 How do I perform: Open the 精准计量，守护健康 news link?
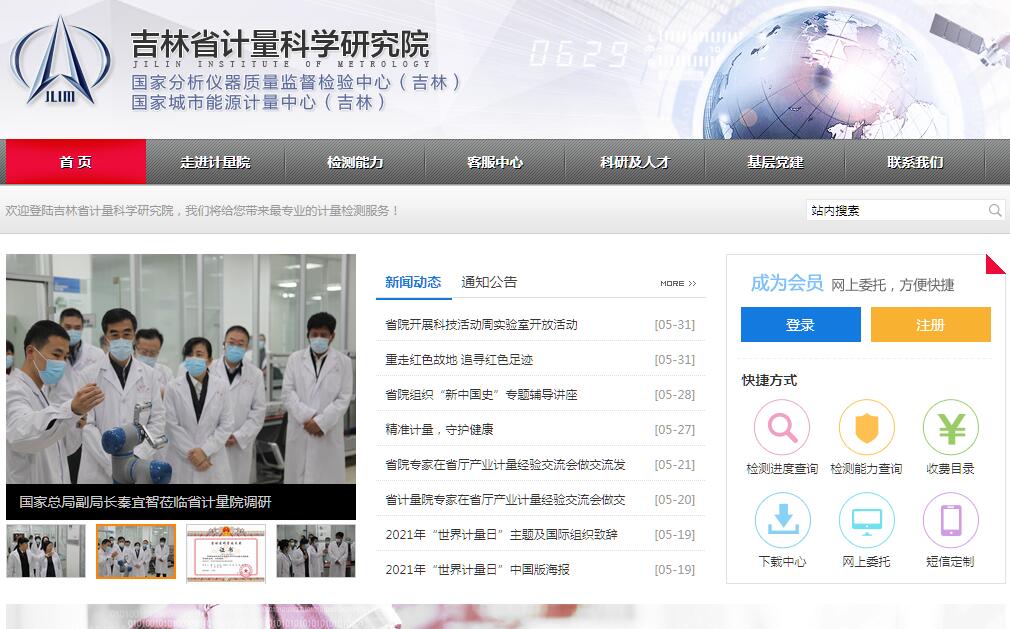click(x=439, y=429)
